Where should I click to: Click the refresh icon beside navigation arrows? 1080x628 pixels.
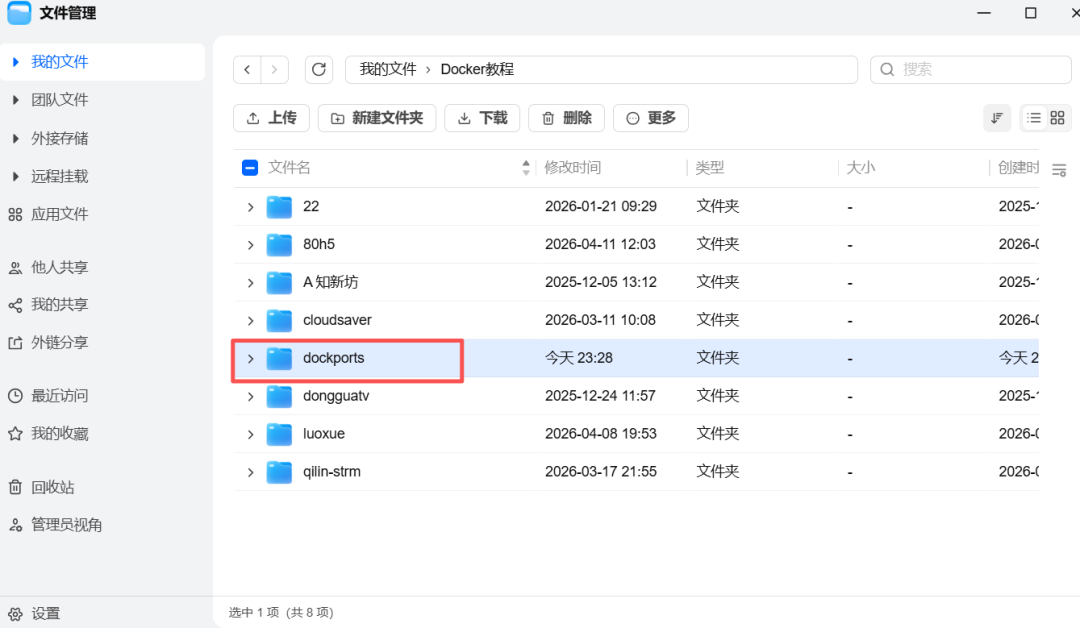pos(319,69)
